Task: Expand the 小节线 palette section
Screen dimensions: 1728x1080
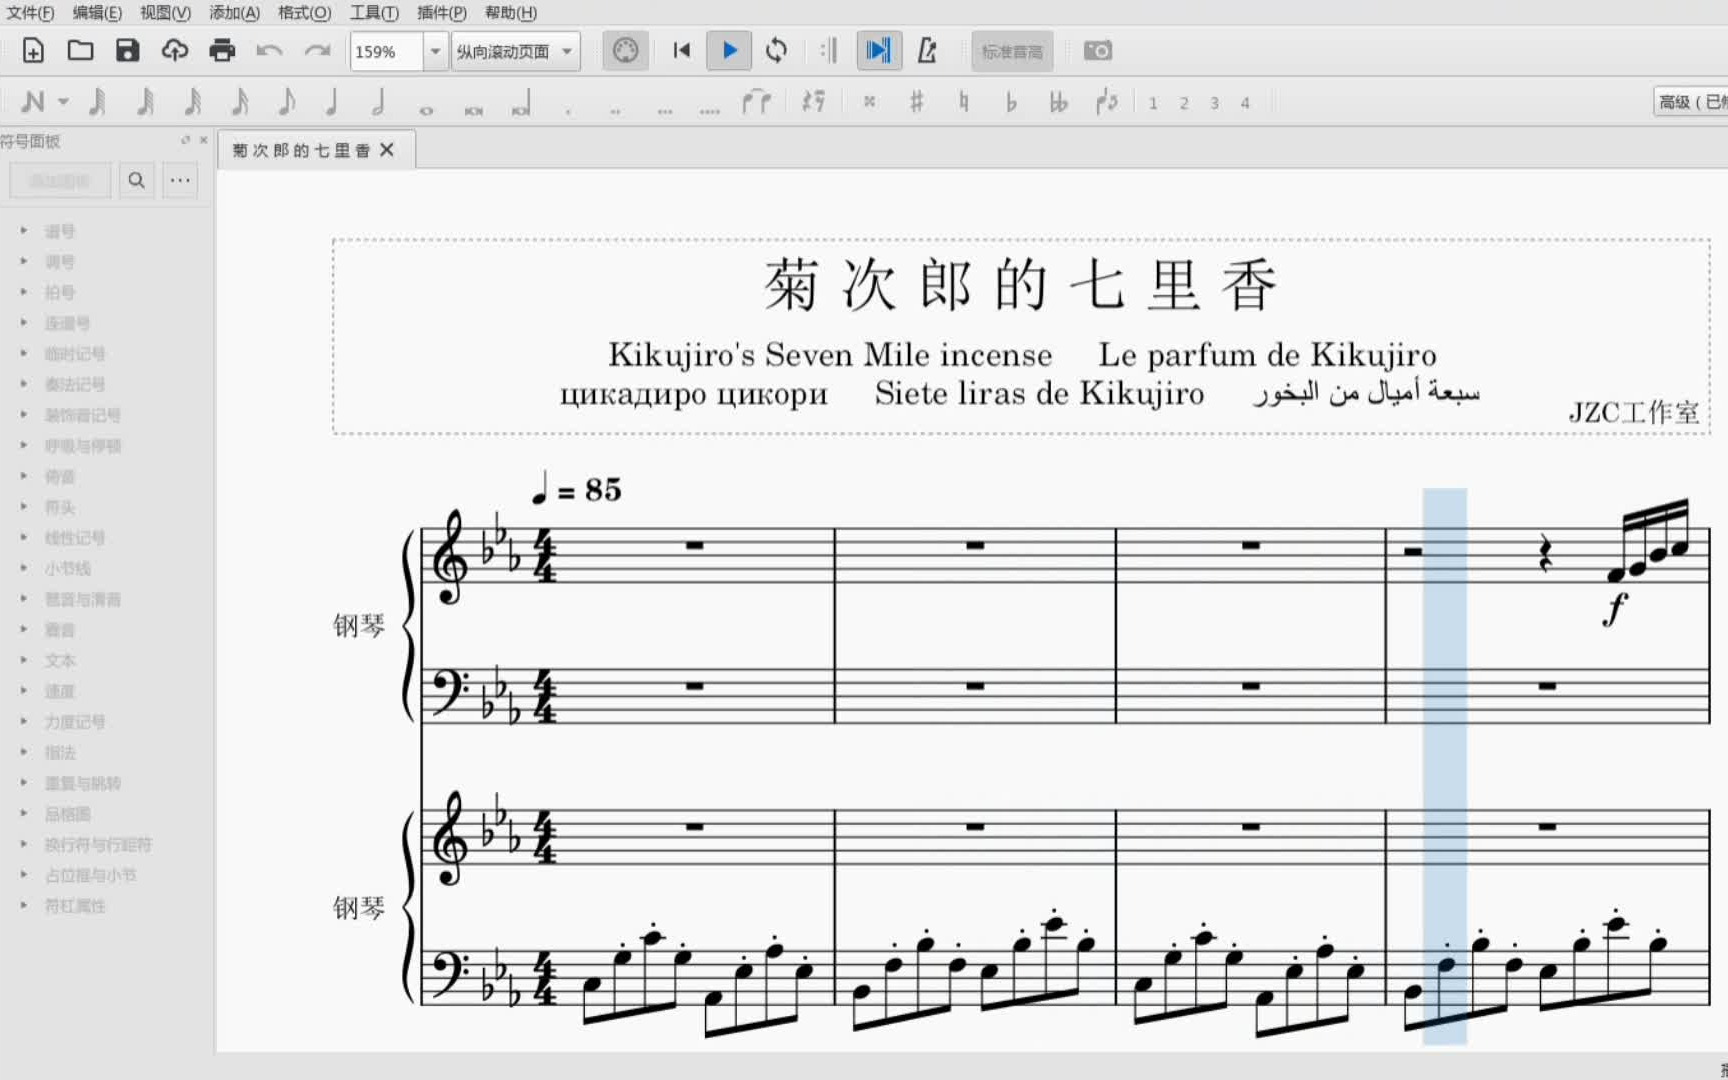Action: click(67, 568)
